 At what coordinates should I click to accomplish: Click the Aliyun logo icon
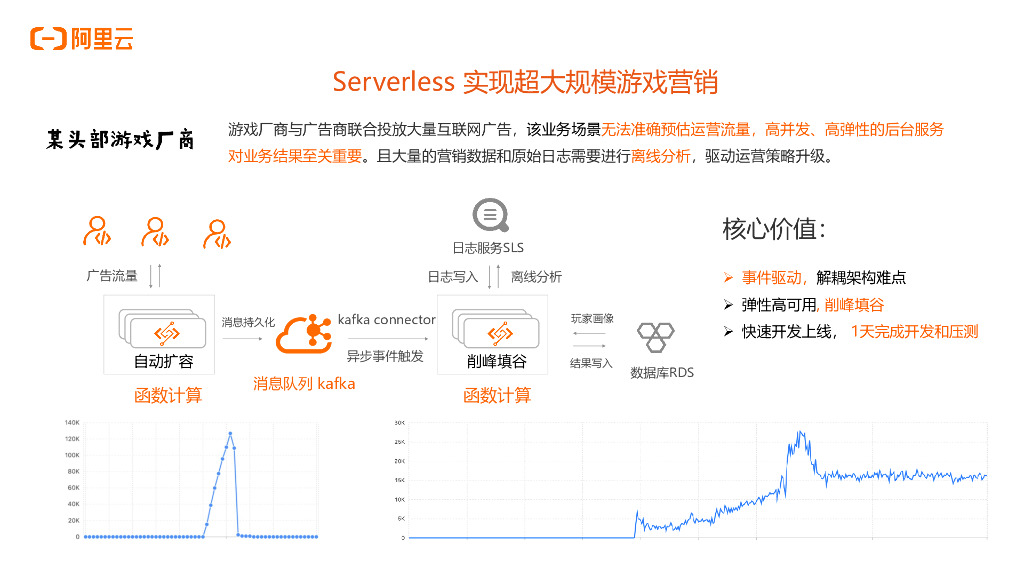click(x=48, y=39)
